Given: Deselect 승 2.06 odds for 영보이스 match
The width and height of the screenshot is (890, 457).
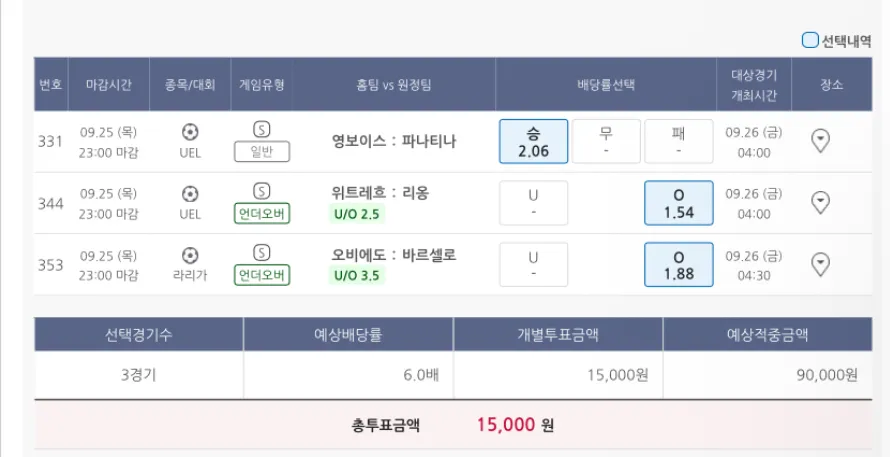Looking at the screenshot, I should pyautogui.click(x=534, y=141).
